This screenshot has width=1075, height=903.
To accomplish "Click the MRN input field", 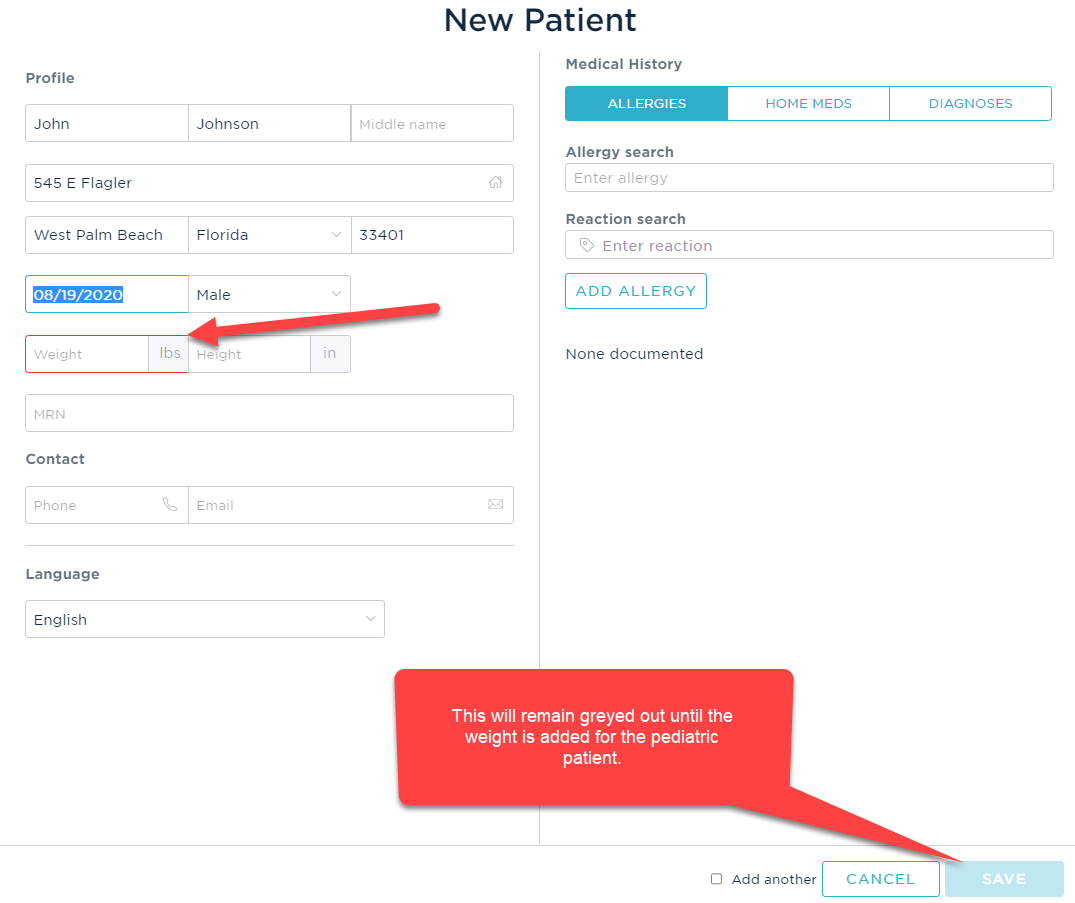I will (269, 413).
